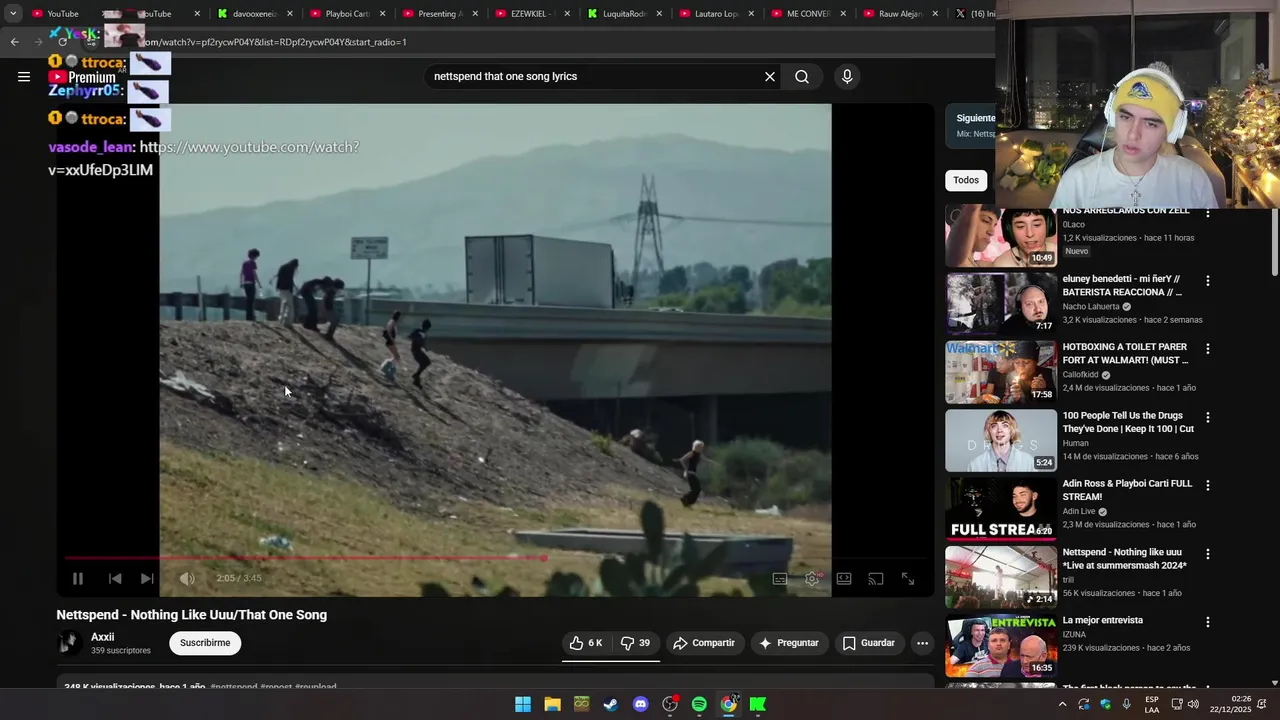Open 'La mejor entrevista' video title
The height and width of the screenshot is (720, 1280).
pos(1102,620)
